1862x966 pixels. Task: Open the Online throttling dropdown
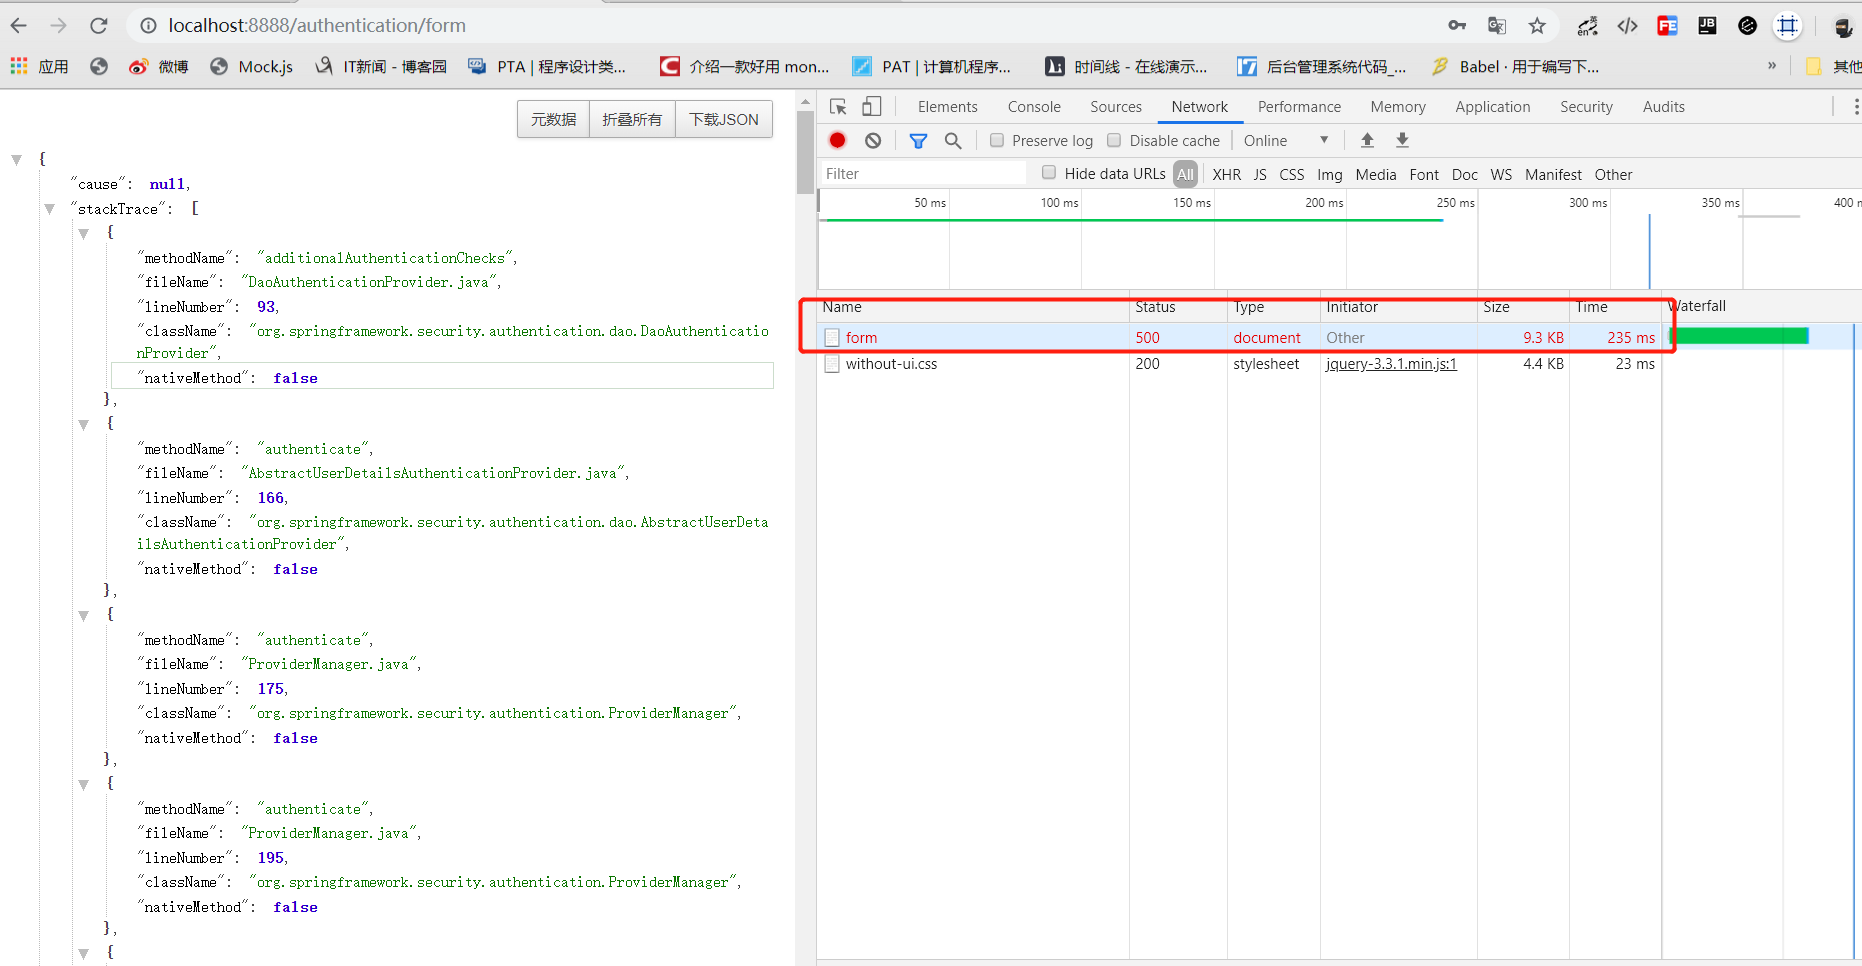point(1286,140)
